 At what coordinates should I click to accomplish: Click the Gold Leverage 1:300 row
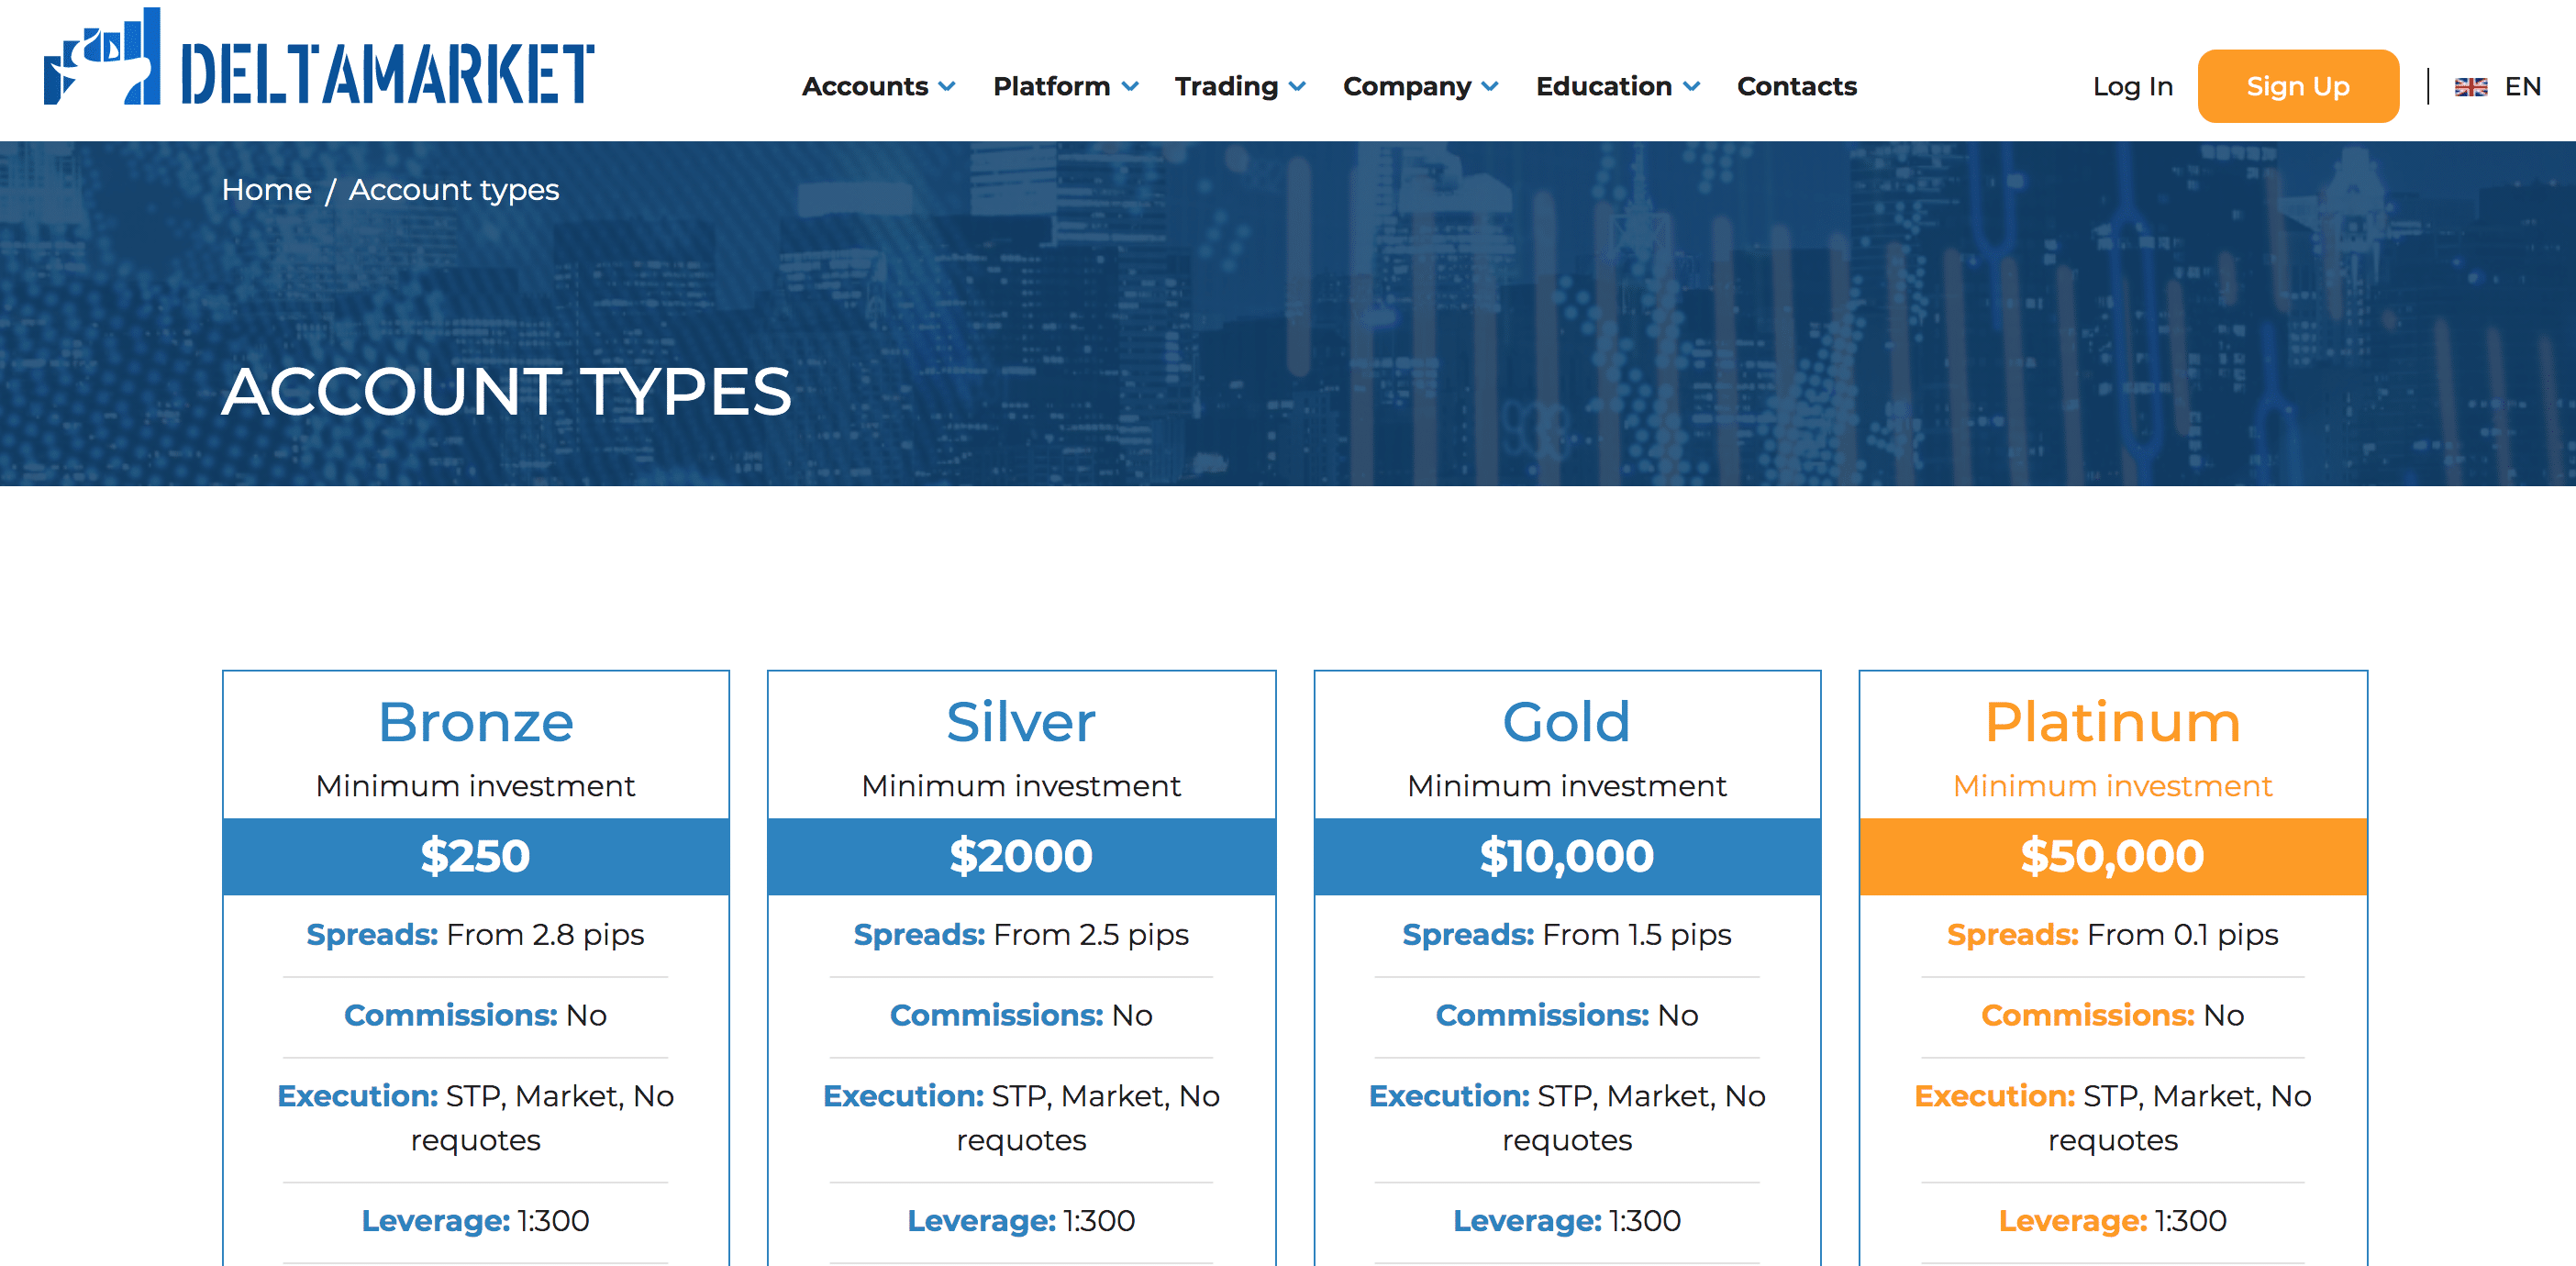click(1567, 1221)
